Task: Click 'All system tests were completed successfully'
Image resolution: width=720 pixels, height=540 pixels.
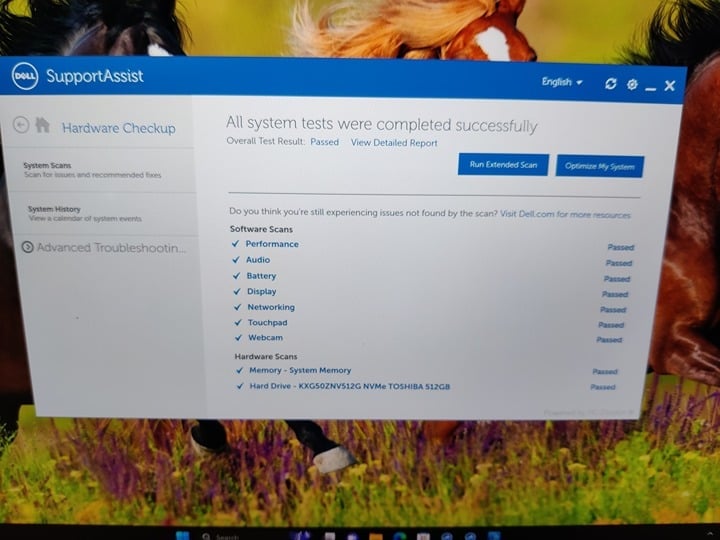Action: pyautogui.click(x=382, y=124)
